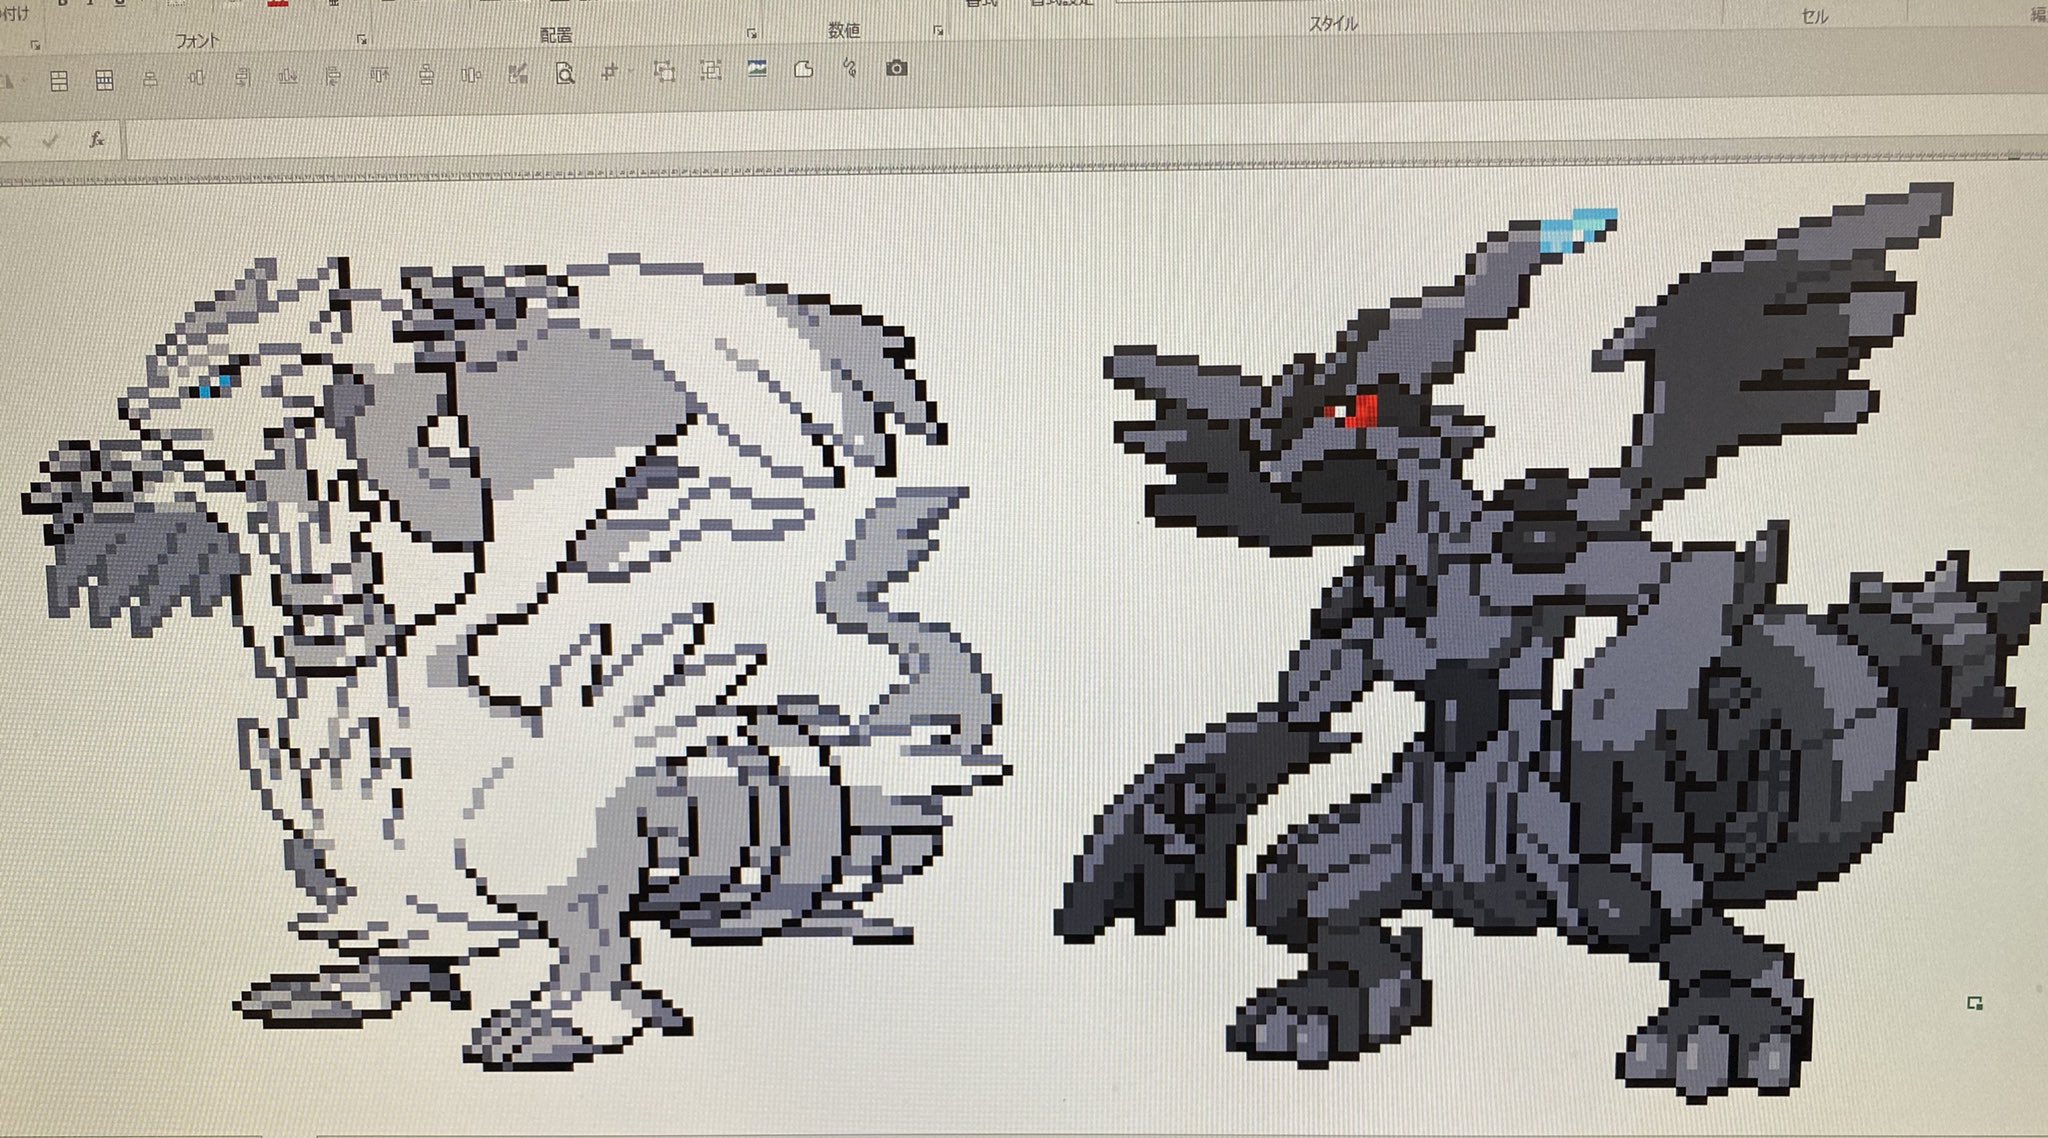Click the フォント group label

coord(197,41)
